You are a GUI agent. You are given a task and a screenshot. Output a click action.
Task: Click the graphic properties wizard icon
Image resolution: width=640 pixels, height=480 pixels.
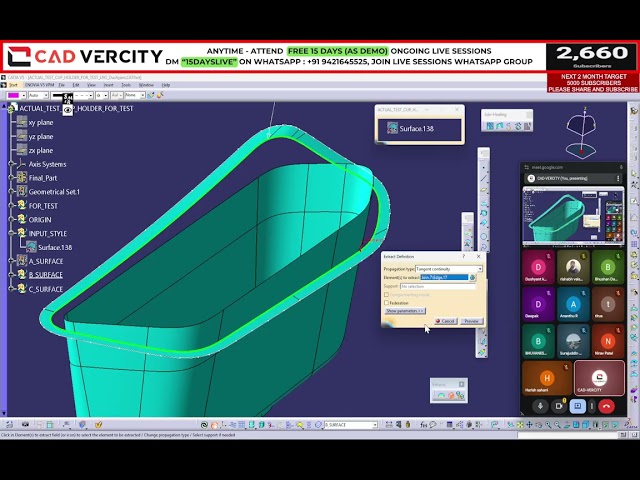point(160,95)
